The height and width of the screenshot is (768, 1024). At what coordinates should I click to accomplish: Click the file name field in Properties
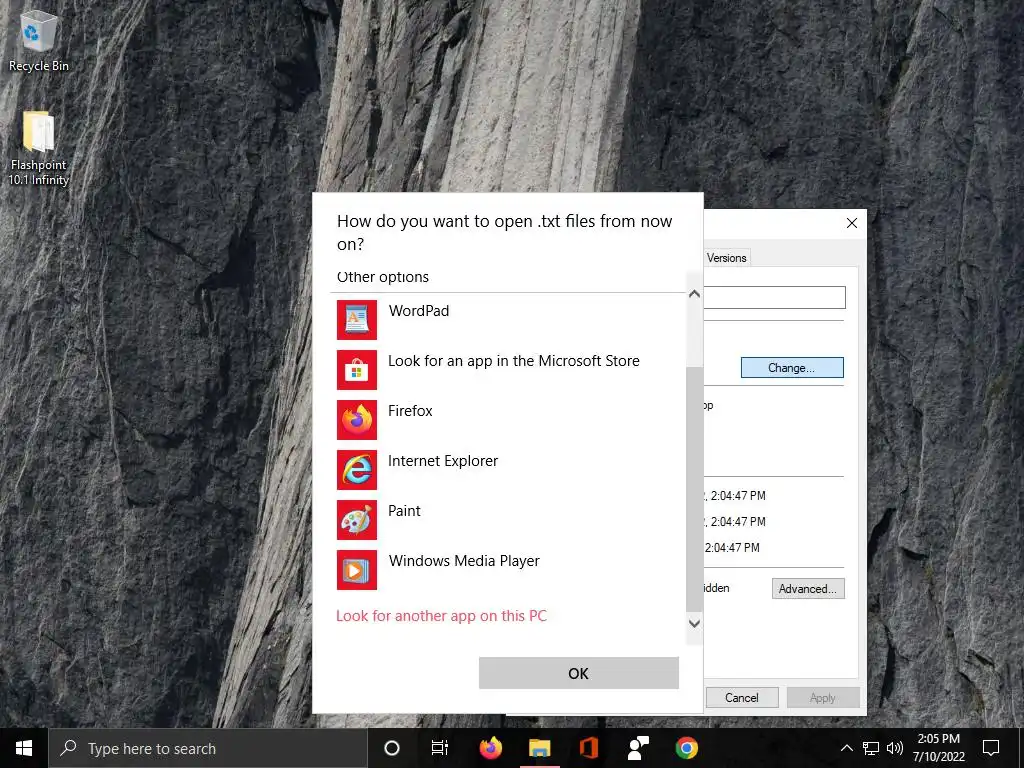coord(775,298)
